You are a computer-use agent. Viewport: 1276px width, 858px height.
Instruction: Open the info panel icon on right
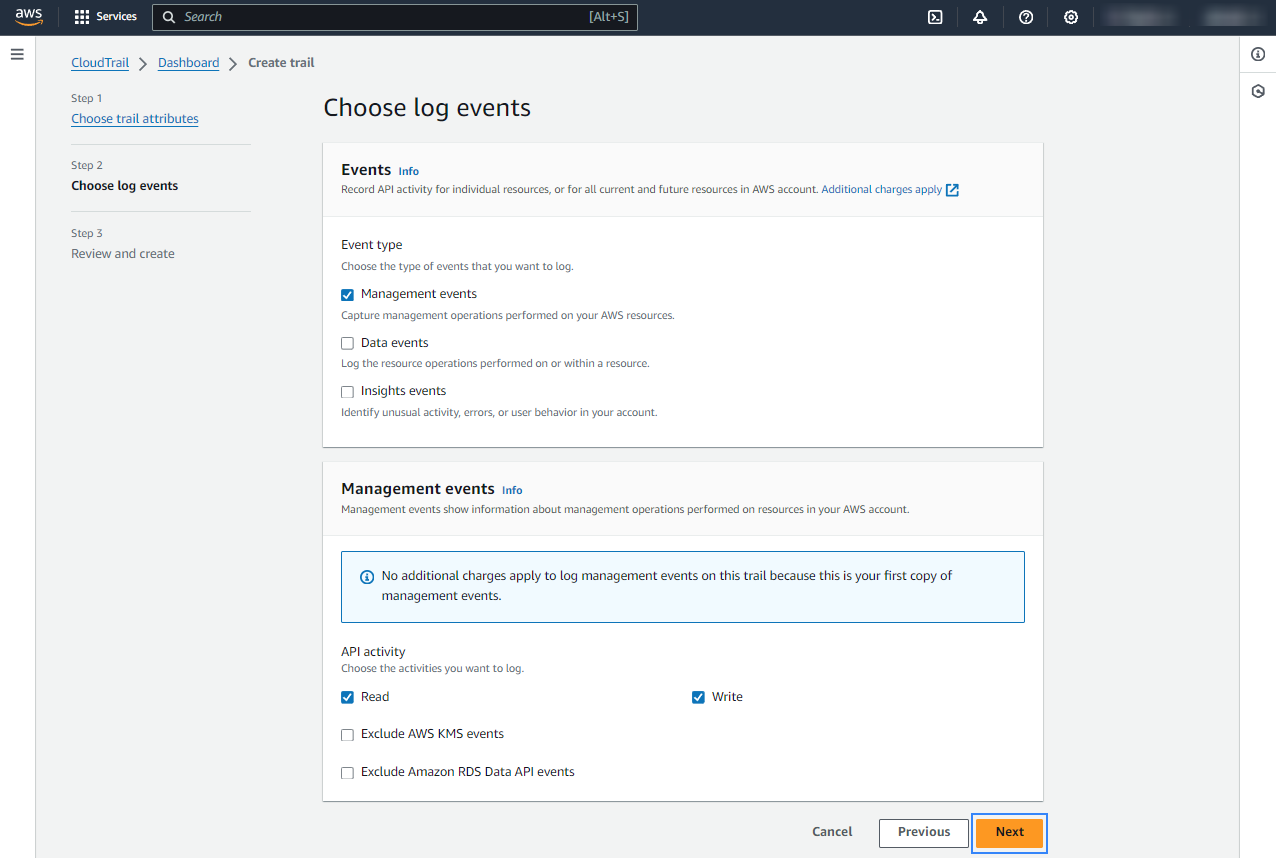click(x=1258, y=54)
